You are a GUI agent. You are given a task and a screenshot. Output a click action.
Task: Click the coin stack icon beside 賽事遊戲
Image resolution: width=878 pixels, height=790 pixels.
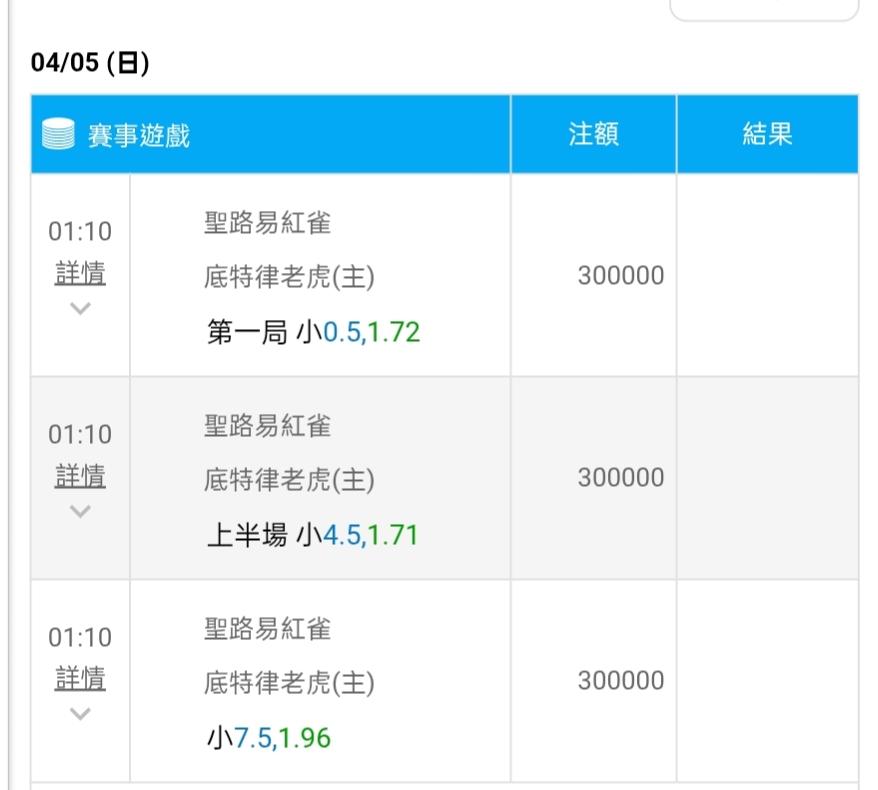(59, 135)
